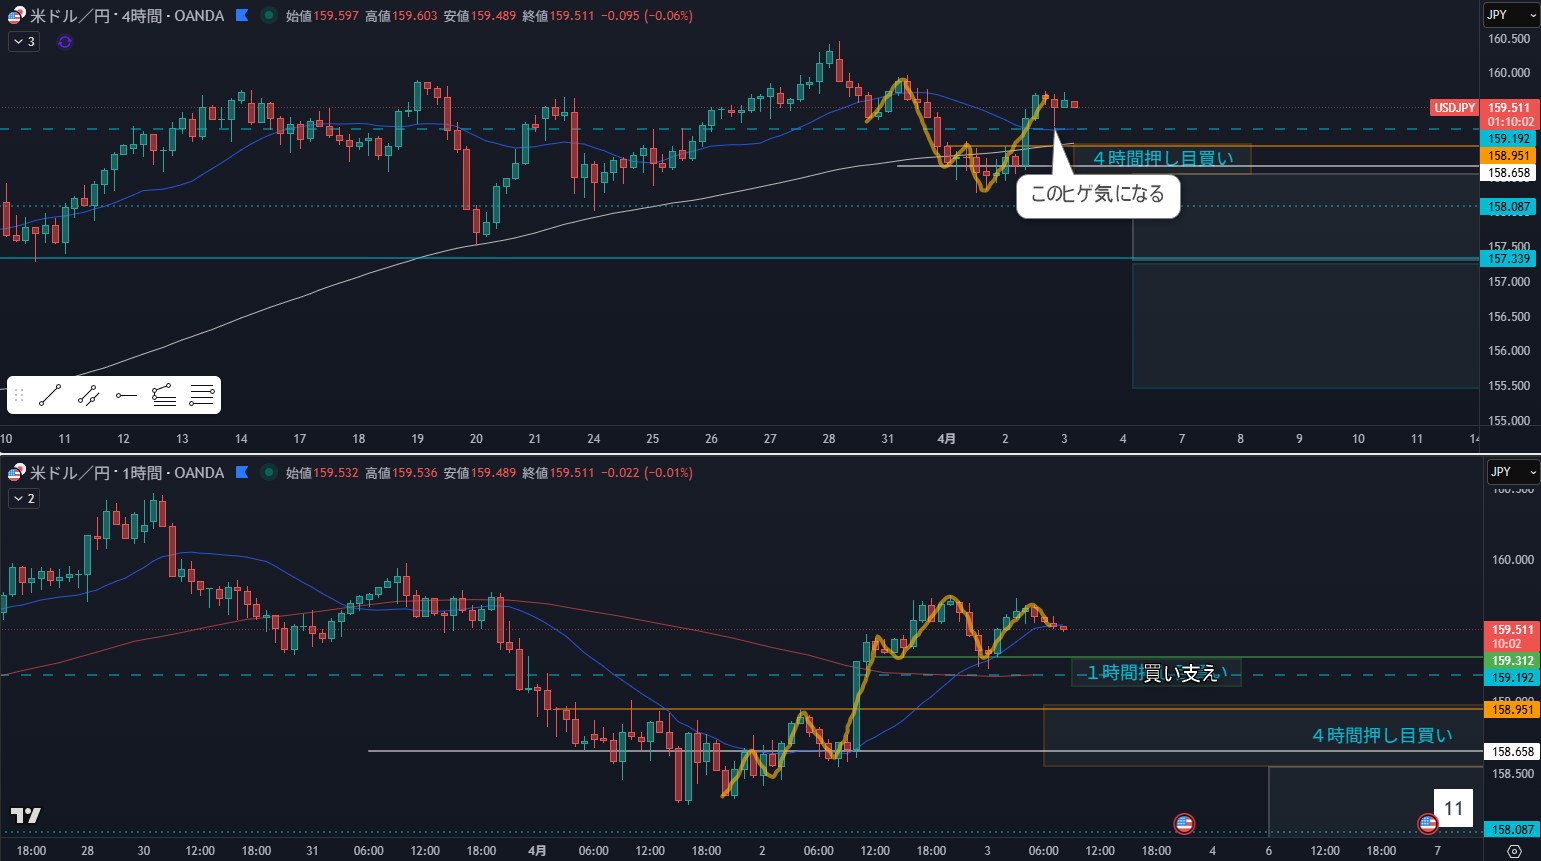Click blue flag icon on 1-hour chart
Viewport: 1541px width, 861px height.
242,473
